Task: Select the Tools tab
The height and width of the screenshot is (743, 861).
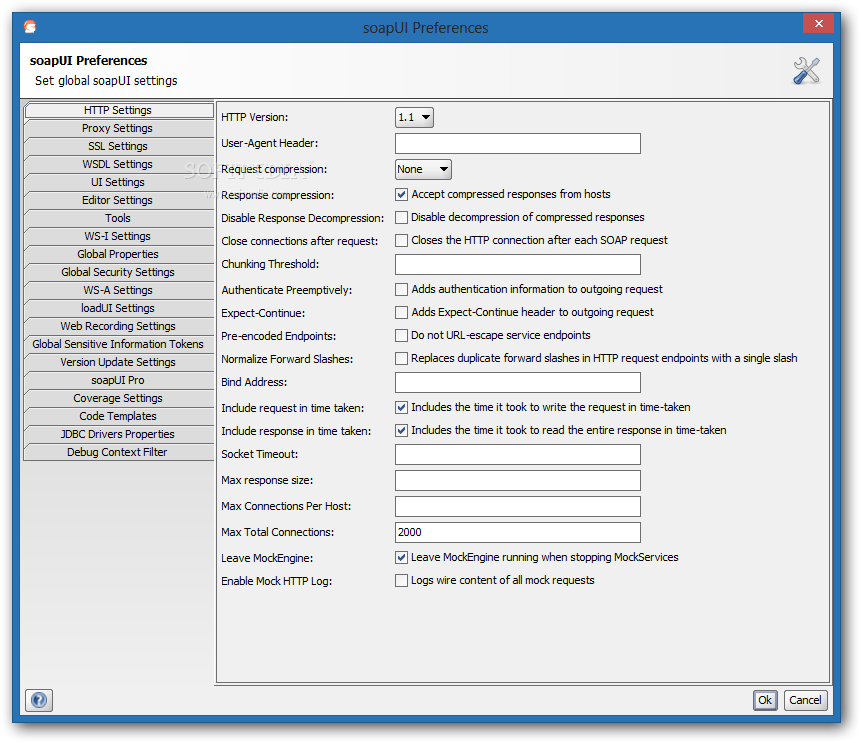Action: [x=119, y=219]
